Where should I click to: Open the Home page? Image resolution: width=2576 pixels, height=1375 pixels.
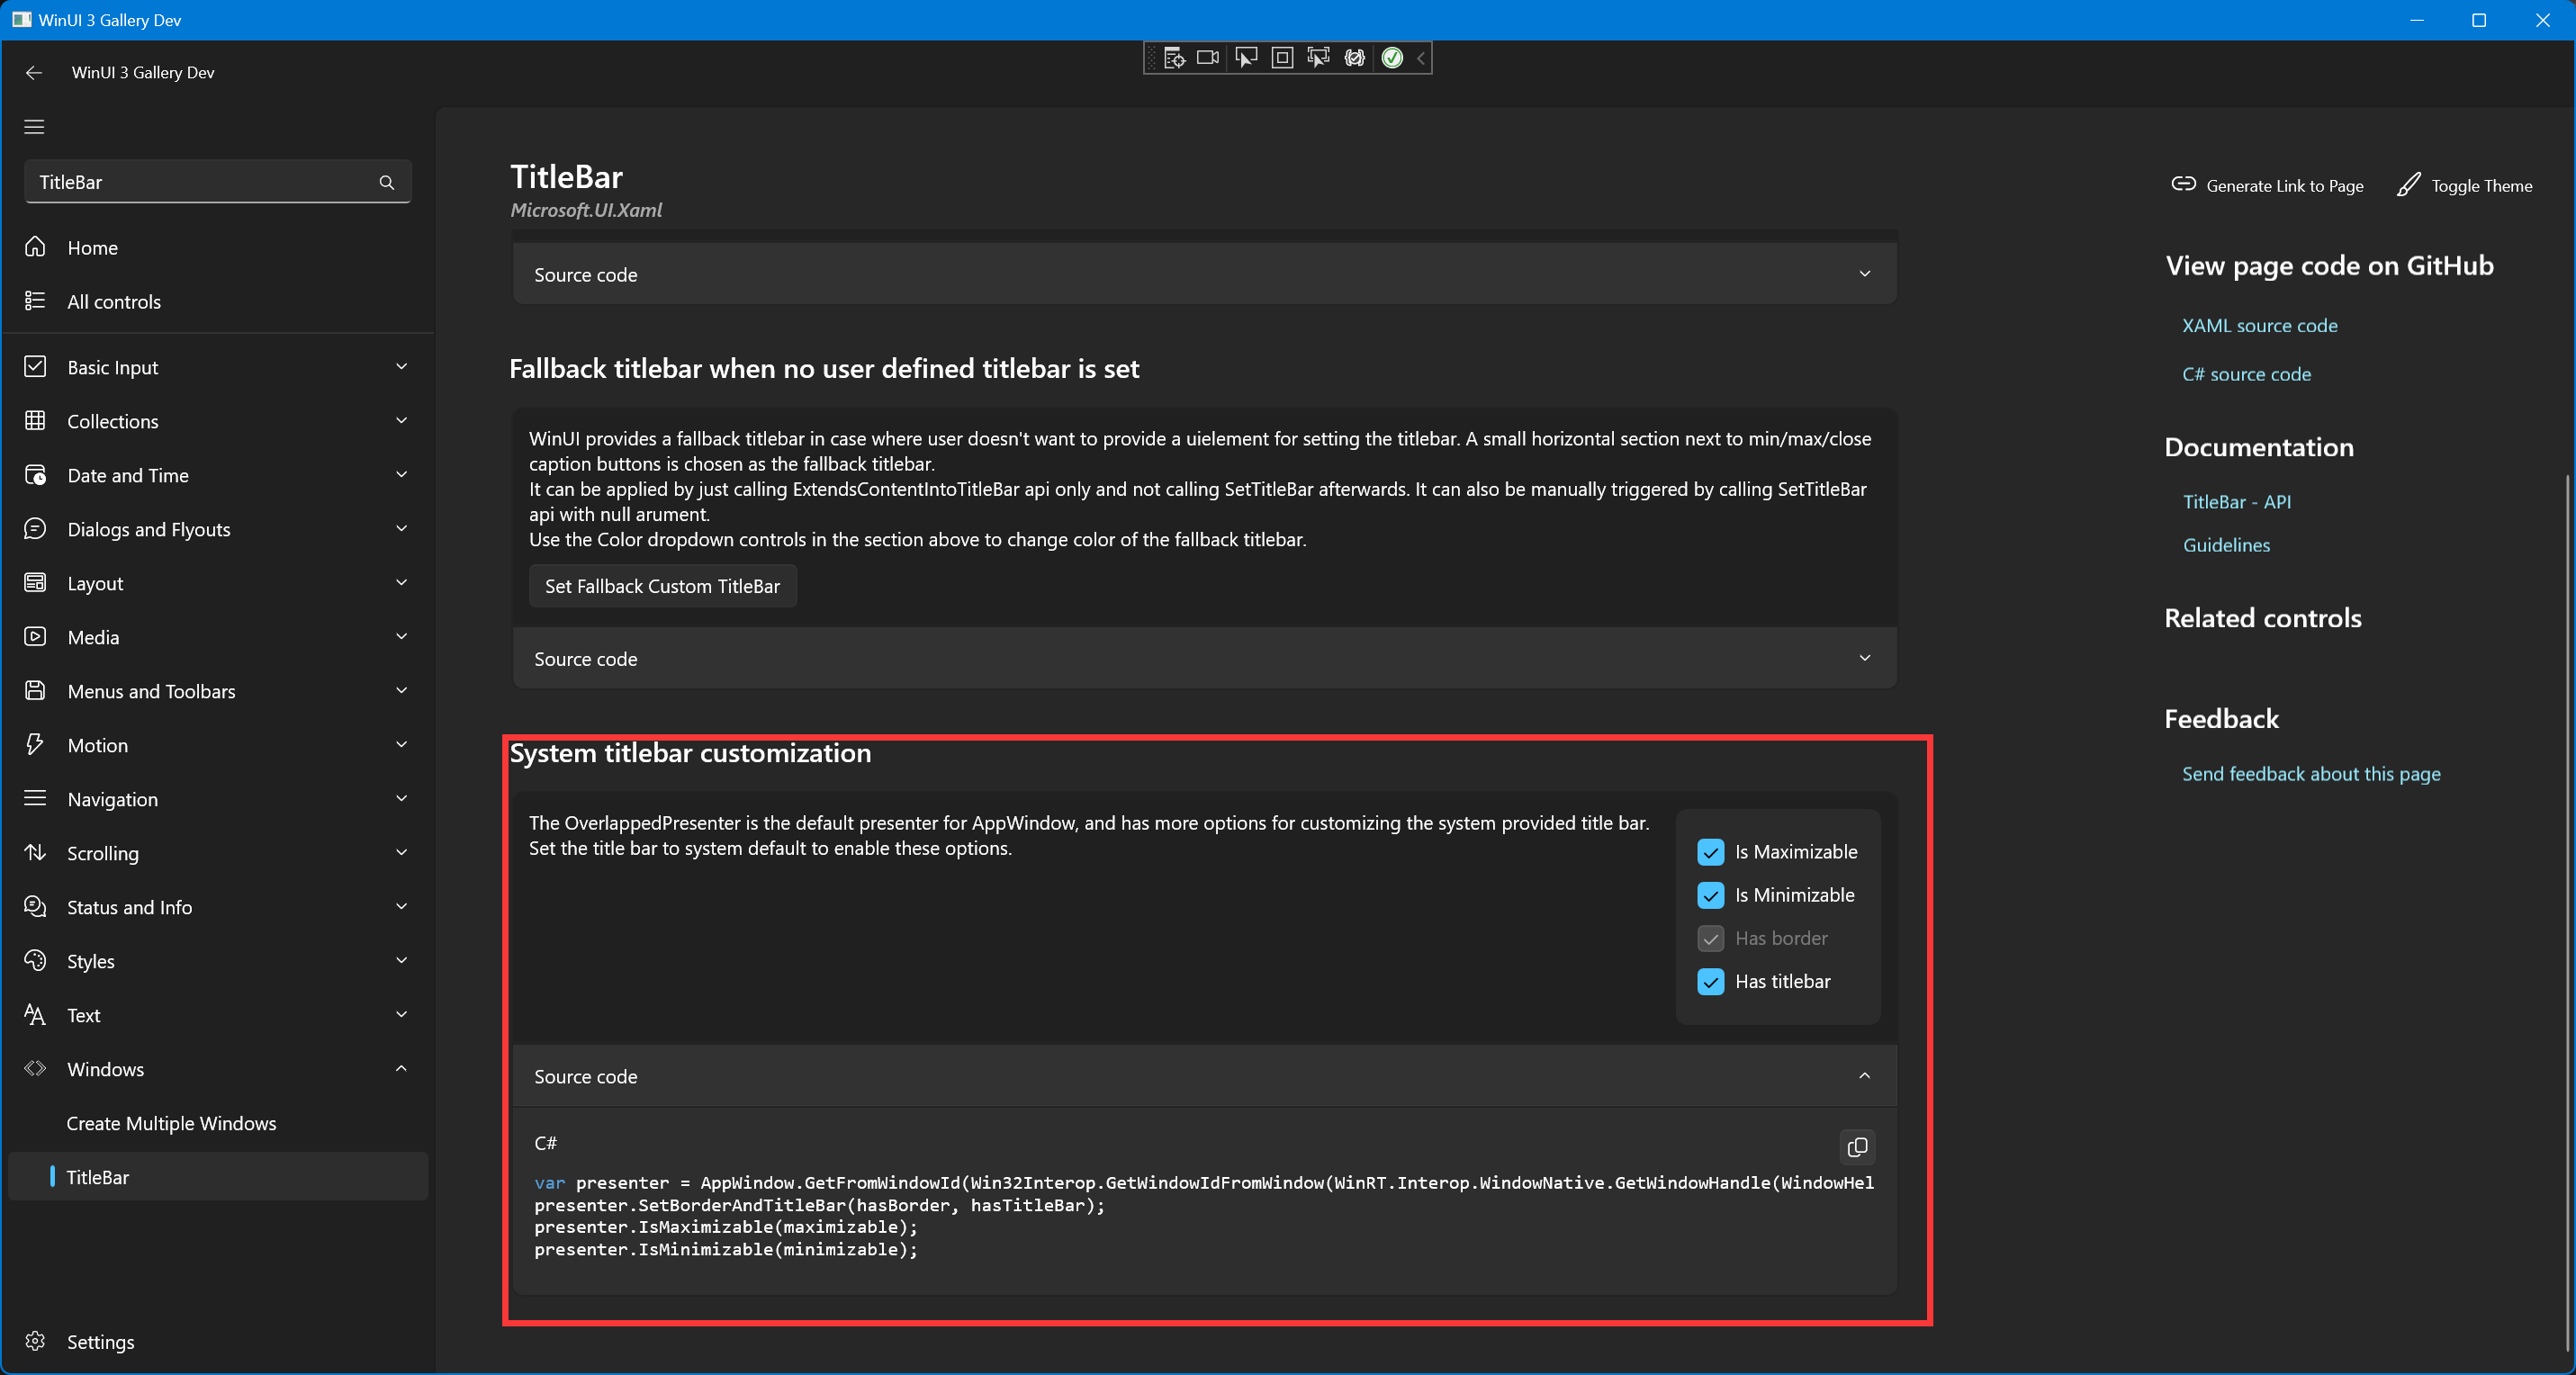(x=218, y=247)
